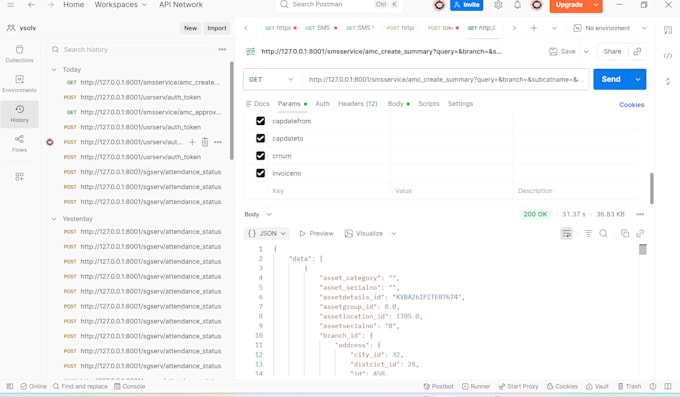Viewport: 680px width, 397px height.
Task: Open Trash in the status bar
Action: pyautogui.click(x=629, y=386)
